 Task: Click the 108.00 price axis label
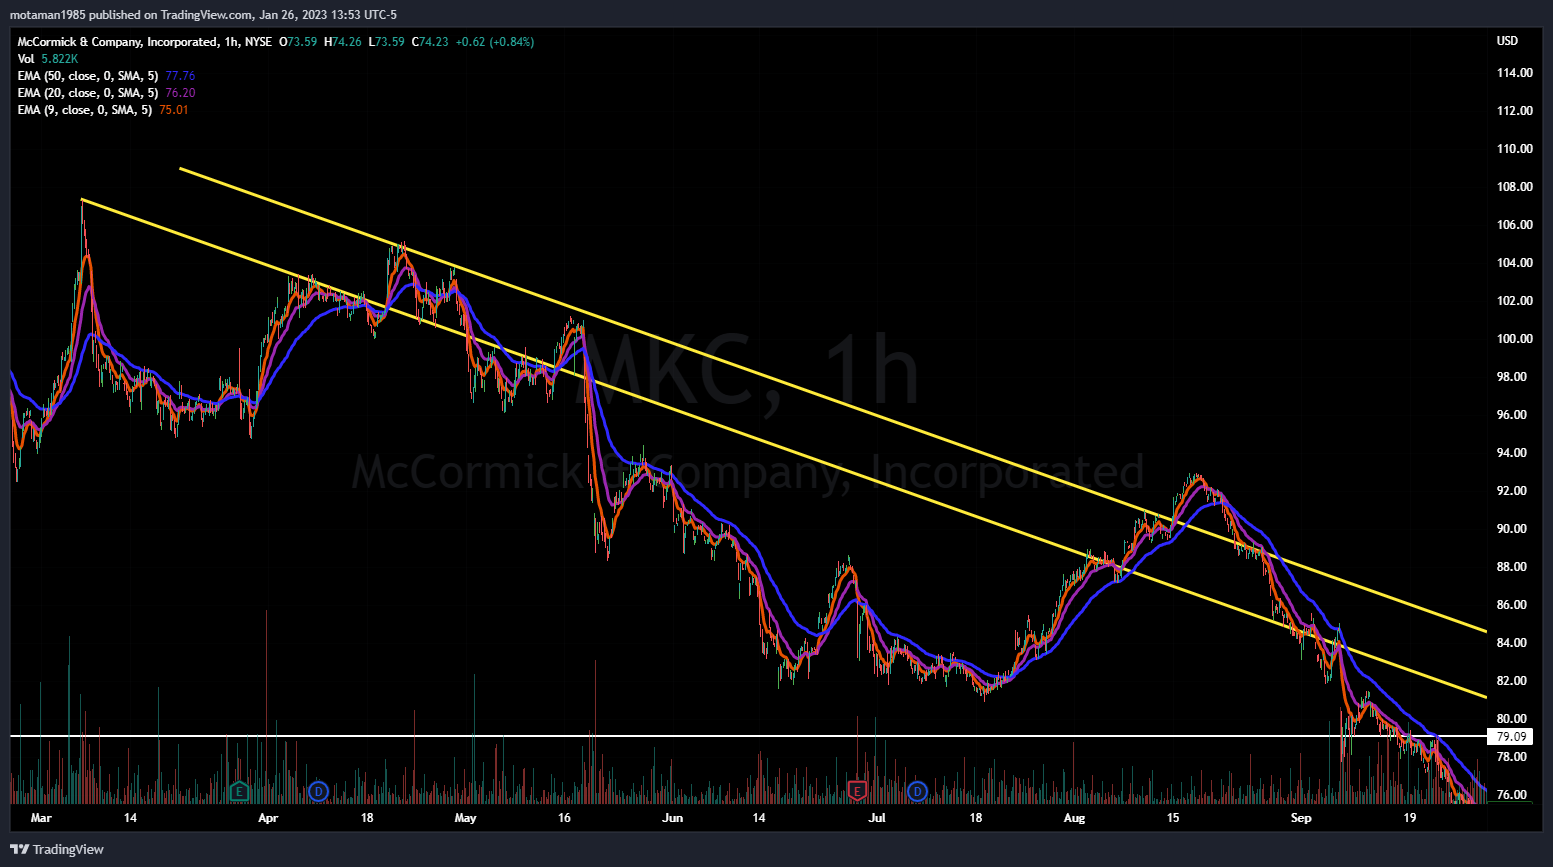[x=1514, y=187]
